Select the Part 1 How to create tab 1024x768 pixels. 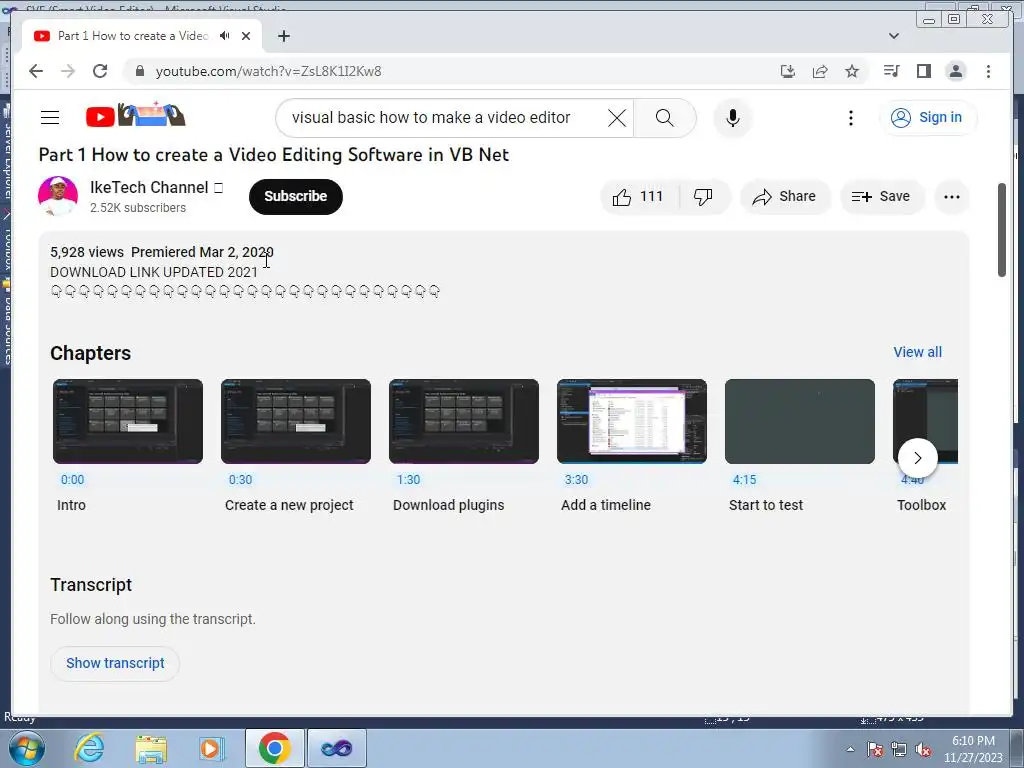tap(134, 36)
